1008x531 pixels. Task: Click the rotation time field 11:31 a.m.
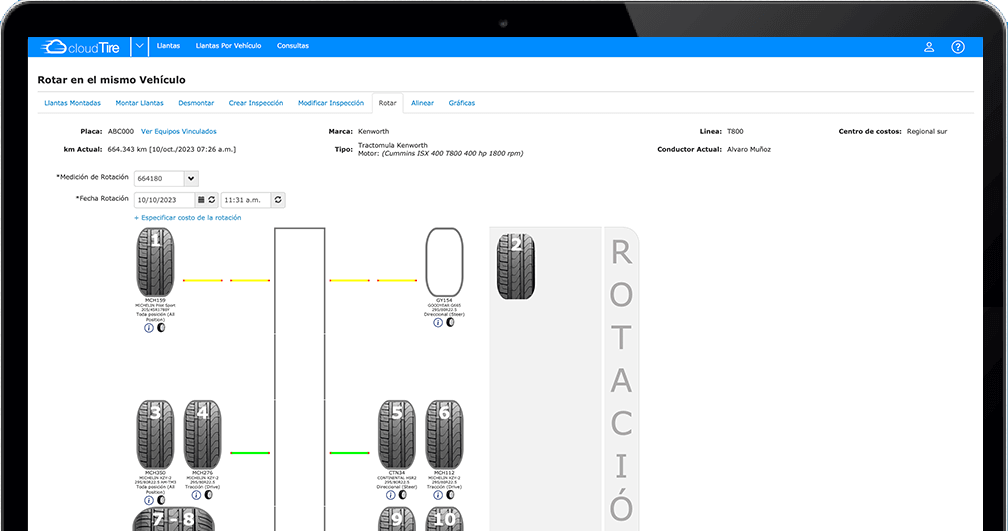pos(246,200)
